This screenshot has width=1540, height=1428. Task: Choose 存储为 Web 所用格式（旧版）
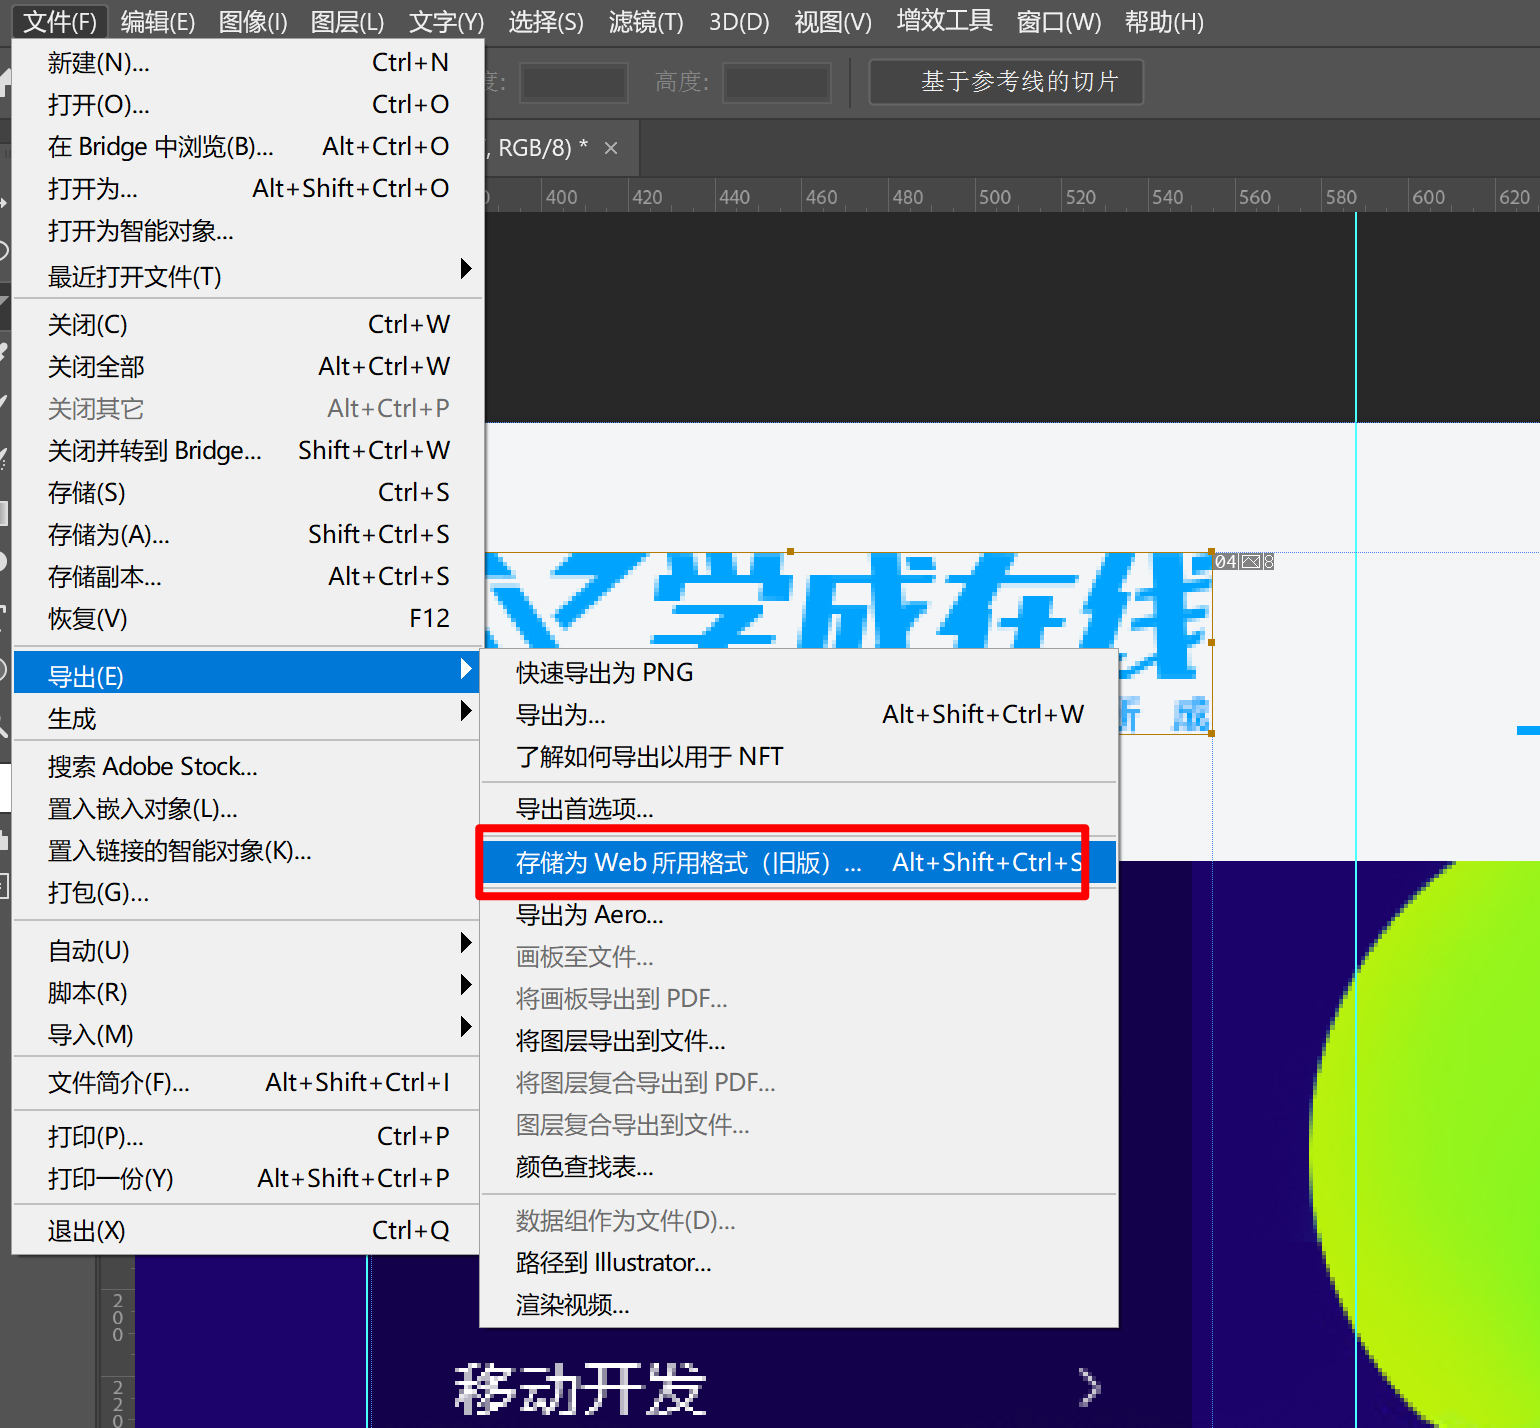click(799, 863)
